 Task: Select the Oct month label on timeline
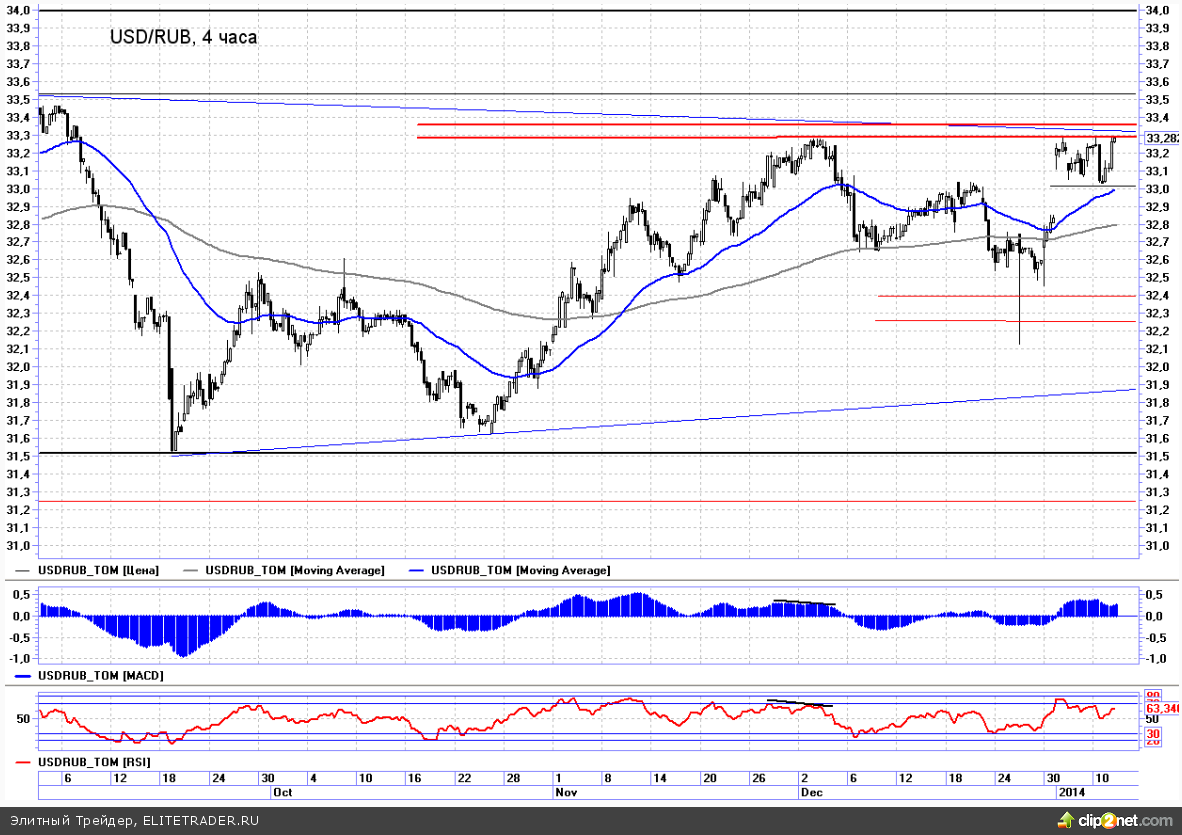pos(285,791)
